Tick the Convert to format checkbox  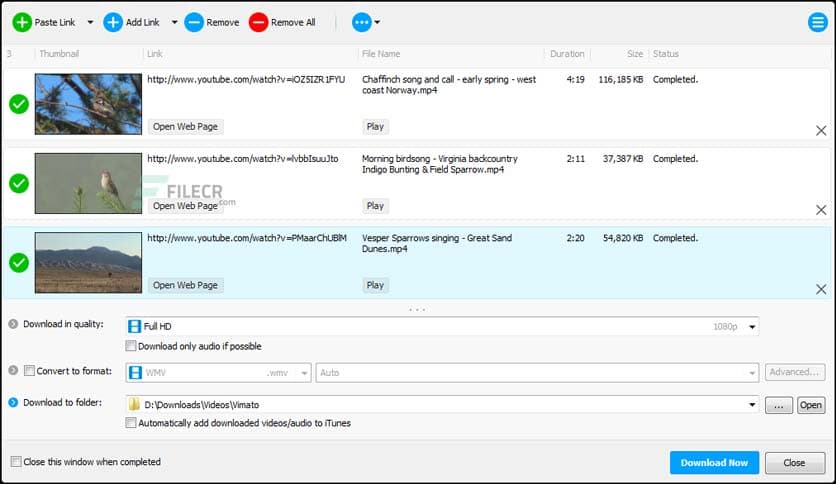pos(29,370)
